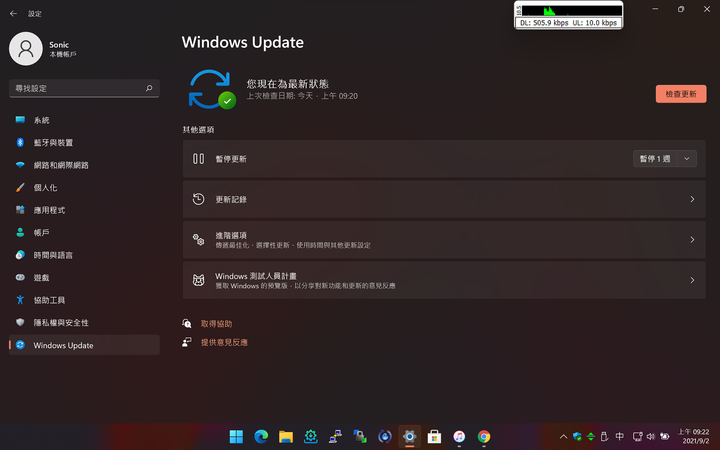Viewport: 720px width, 450px height.
Task: Select 隱私權與安全性 in the sidebar
Action: [84, 322]
